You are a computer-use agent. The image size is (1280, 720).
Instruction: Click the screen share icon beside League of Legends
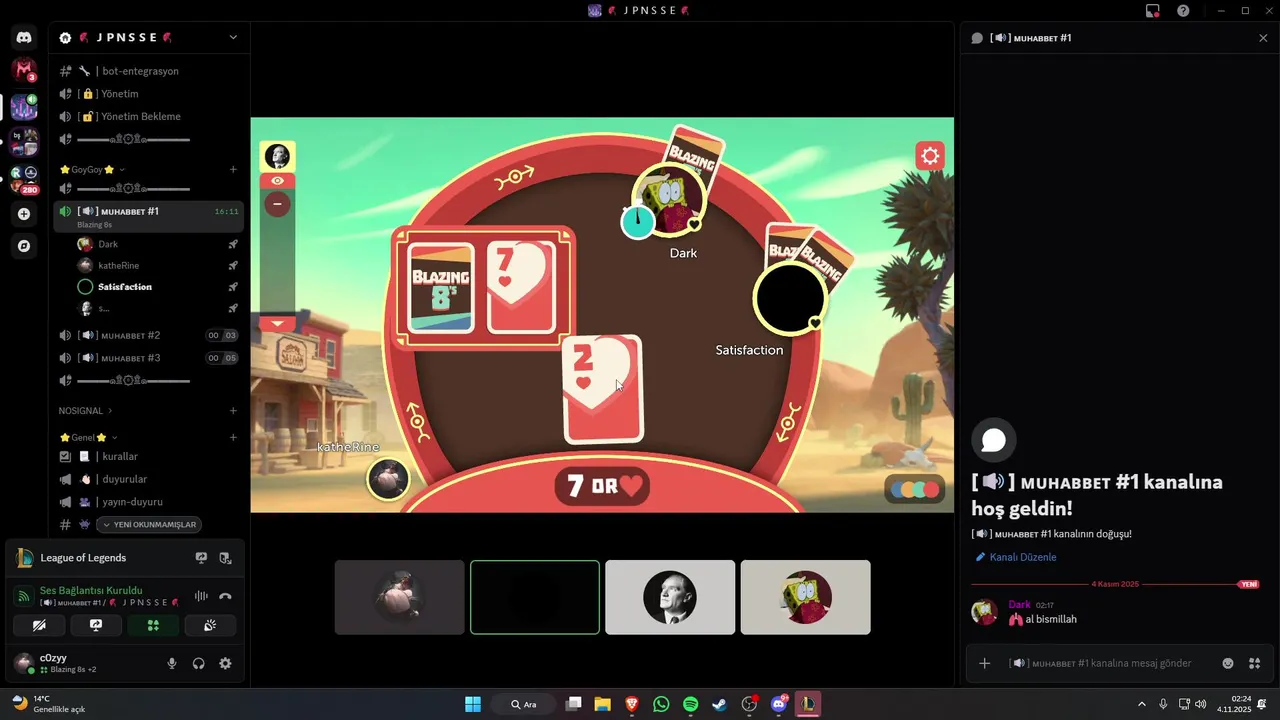[x=201, y=558]
